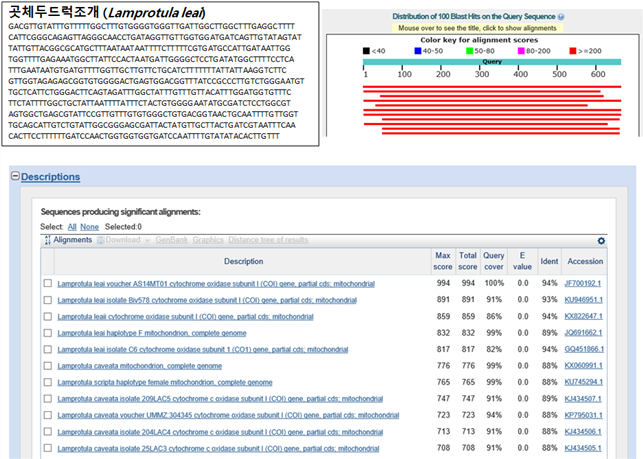The width and height of the screenshot is (643, 459).
Task: Check the Lamprotula leaii cytochrome oxidase row
Action: [x=48, y=316]
